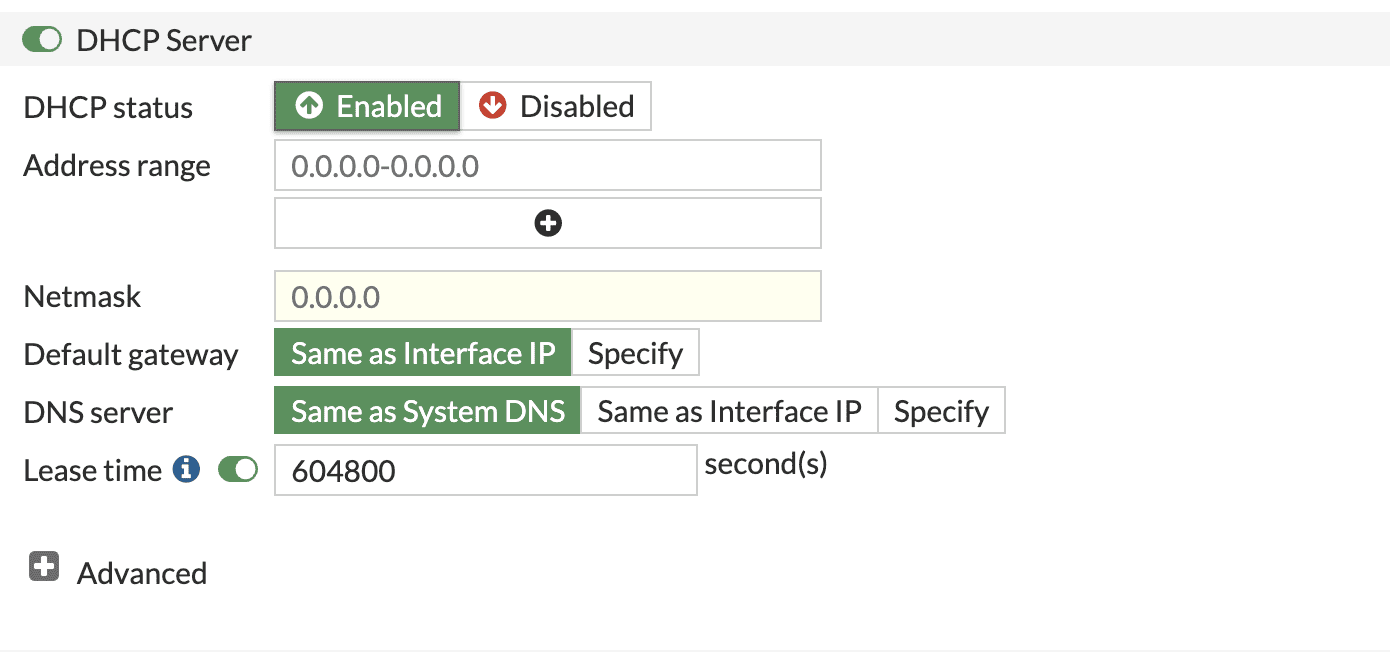This screenshot has width=1390, height=652.
Task: Choose Specify for Default gateway
Action: click(x=635, y=354)
